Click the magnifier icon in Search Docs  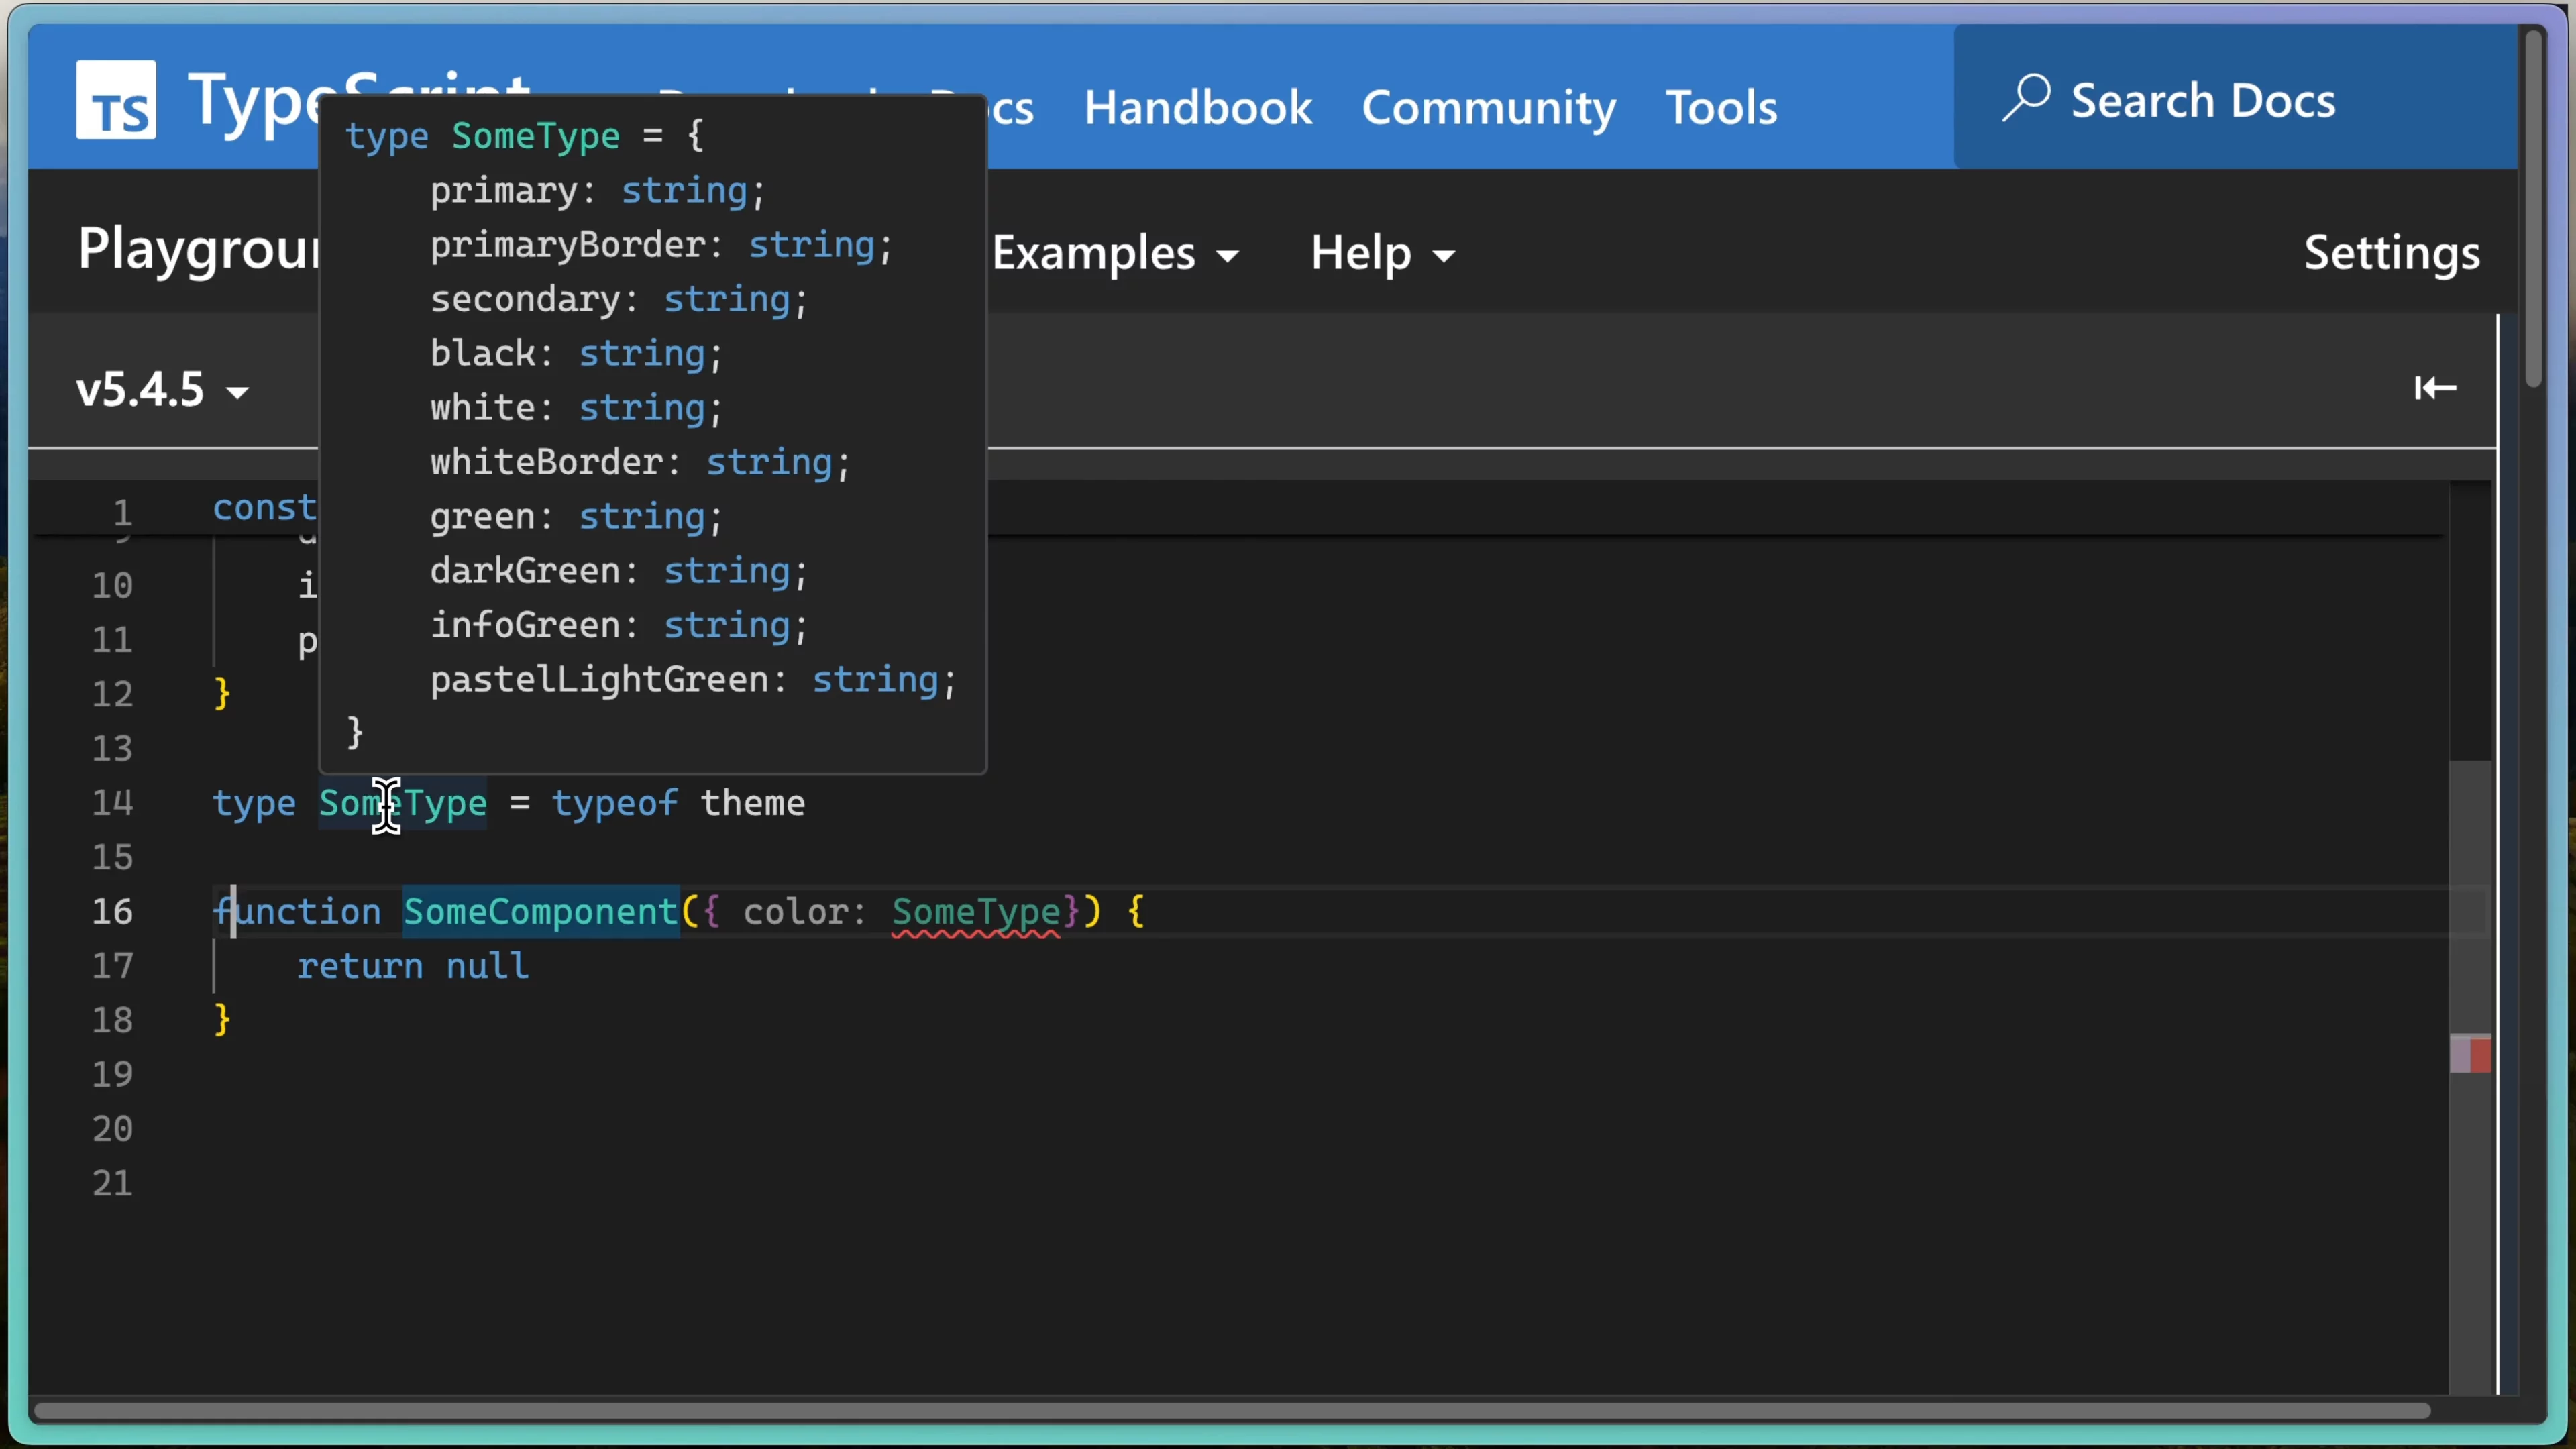[2026, 98]
